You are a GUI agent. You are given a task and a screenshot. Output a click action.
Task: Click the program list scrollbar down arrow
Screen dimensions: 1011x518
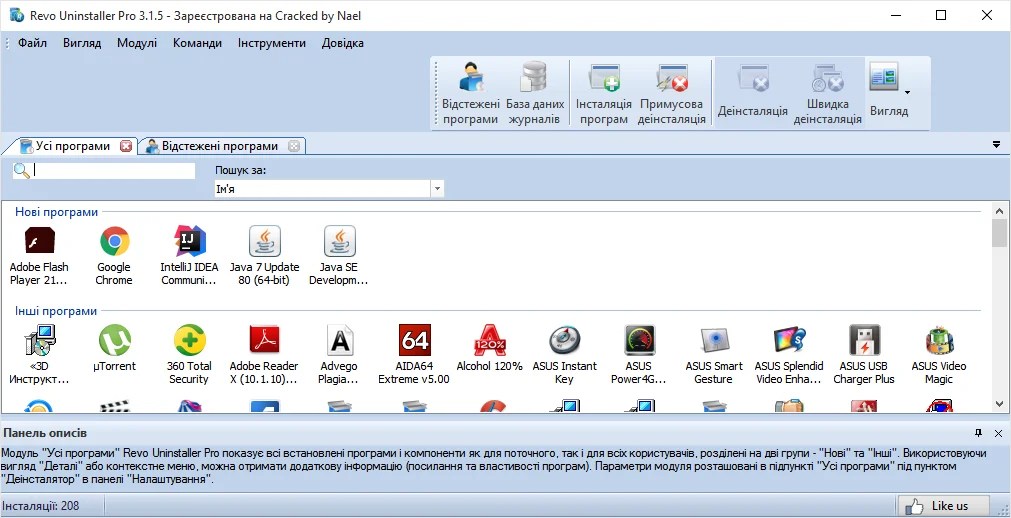pos(1000,404)
